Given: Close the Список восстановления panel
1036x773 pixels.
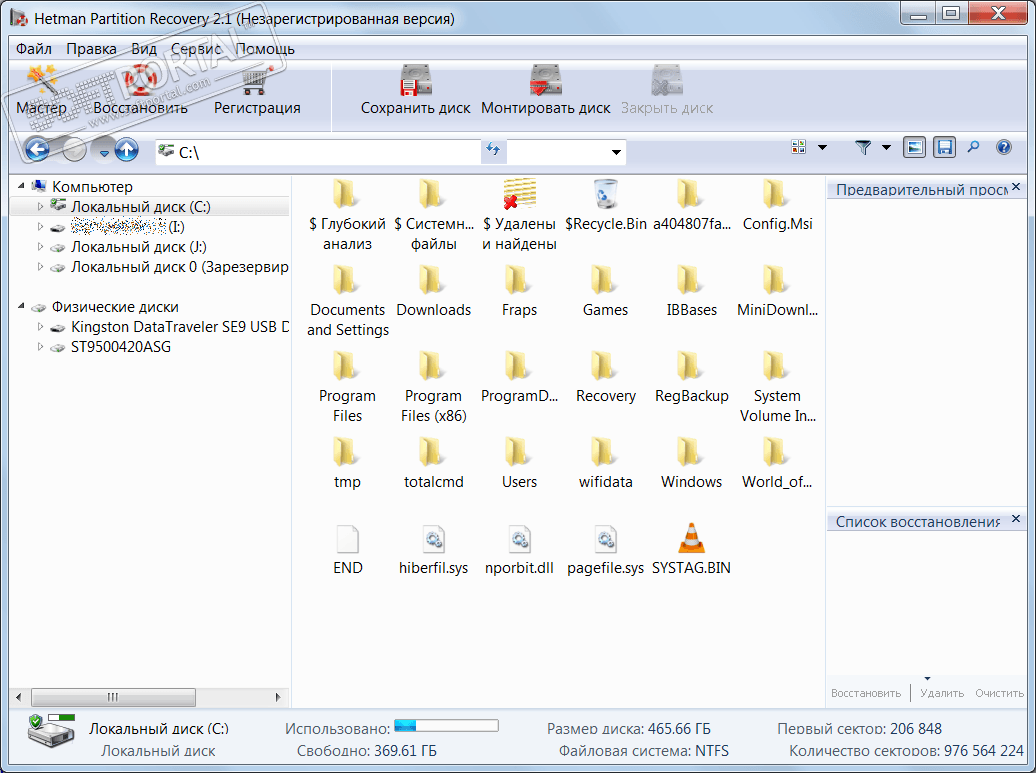Looking at the screenshot, I should (x=1016, y=519).
